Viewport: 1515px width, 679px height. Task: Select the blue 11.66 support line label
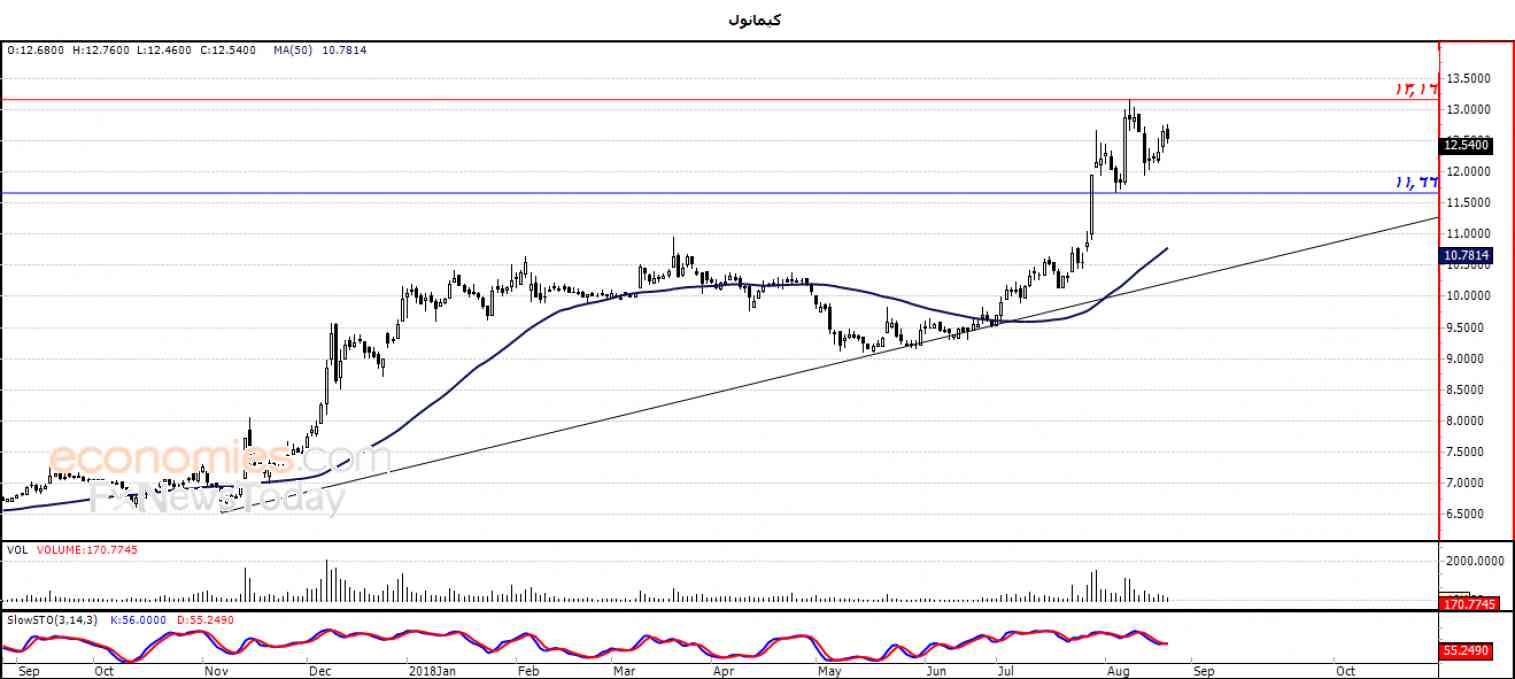pos(1416,182)
